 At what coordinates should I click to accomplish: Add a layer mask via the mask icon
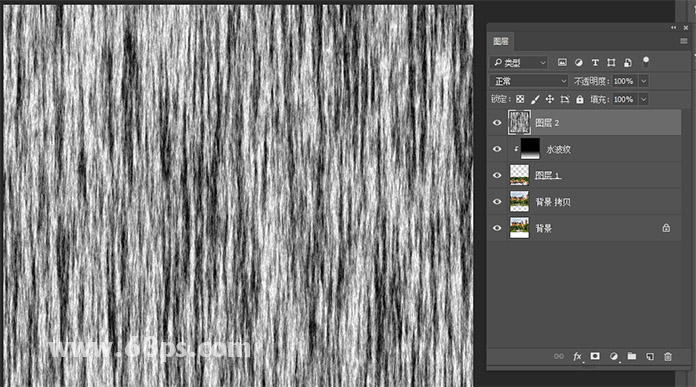click(595, 356)
